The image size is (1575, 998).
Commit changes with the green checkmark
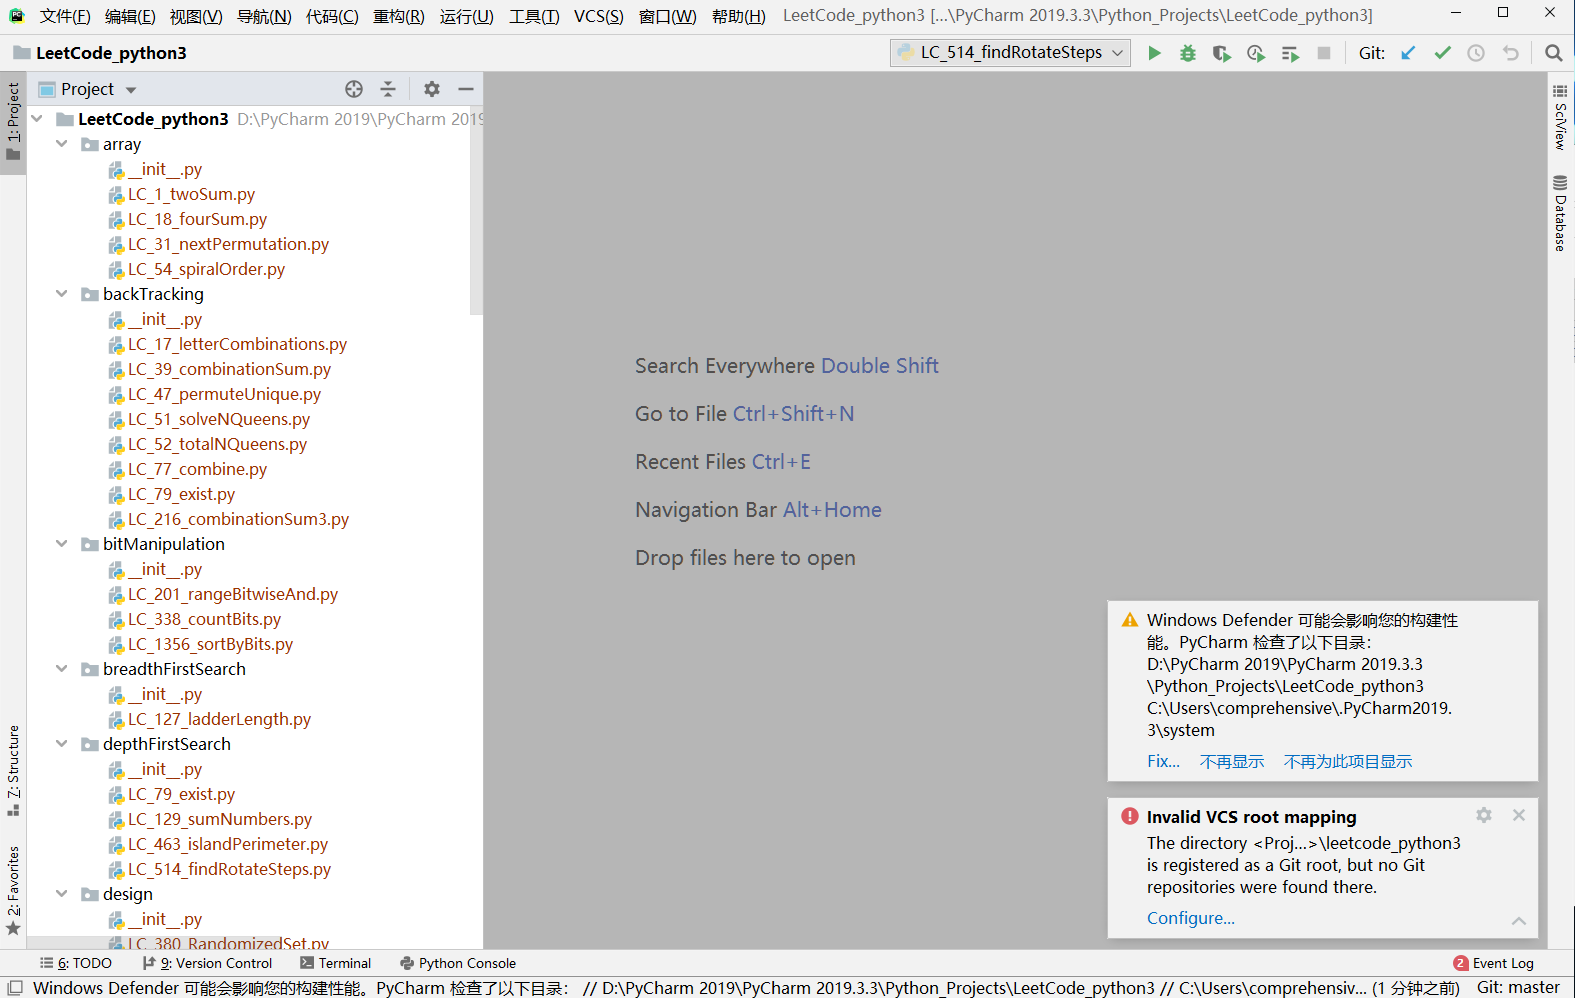(x=1442, y=53)
